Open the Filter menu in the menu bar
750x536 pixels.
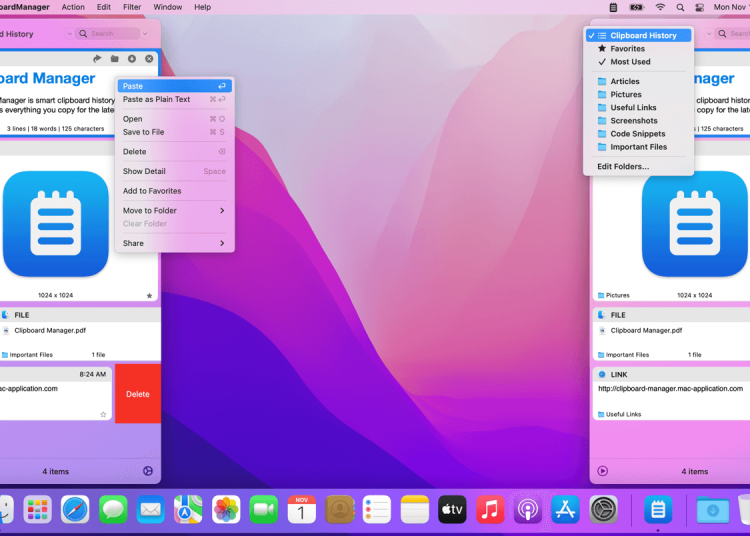point(132,7)
